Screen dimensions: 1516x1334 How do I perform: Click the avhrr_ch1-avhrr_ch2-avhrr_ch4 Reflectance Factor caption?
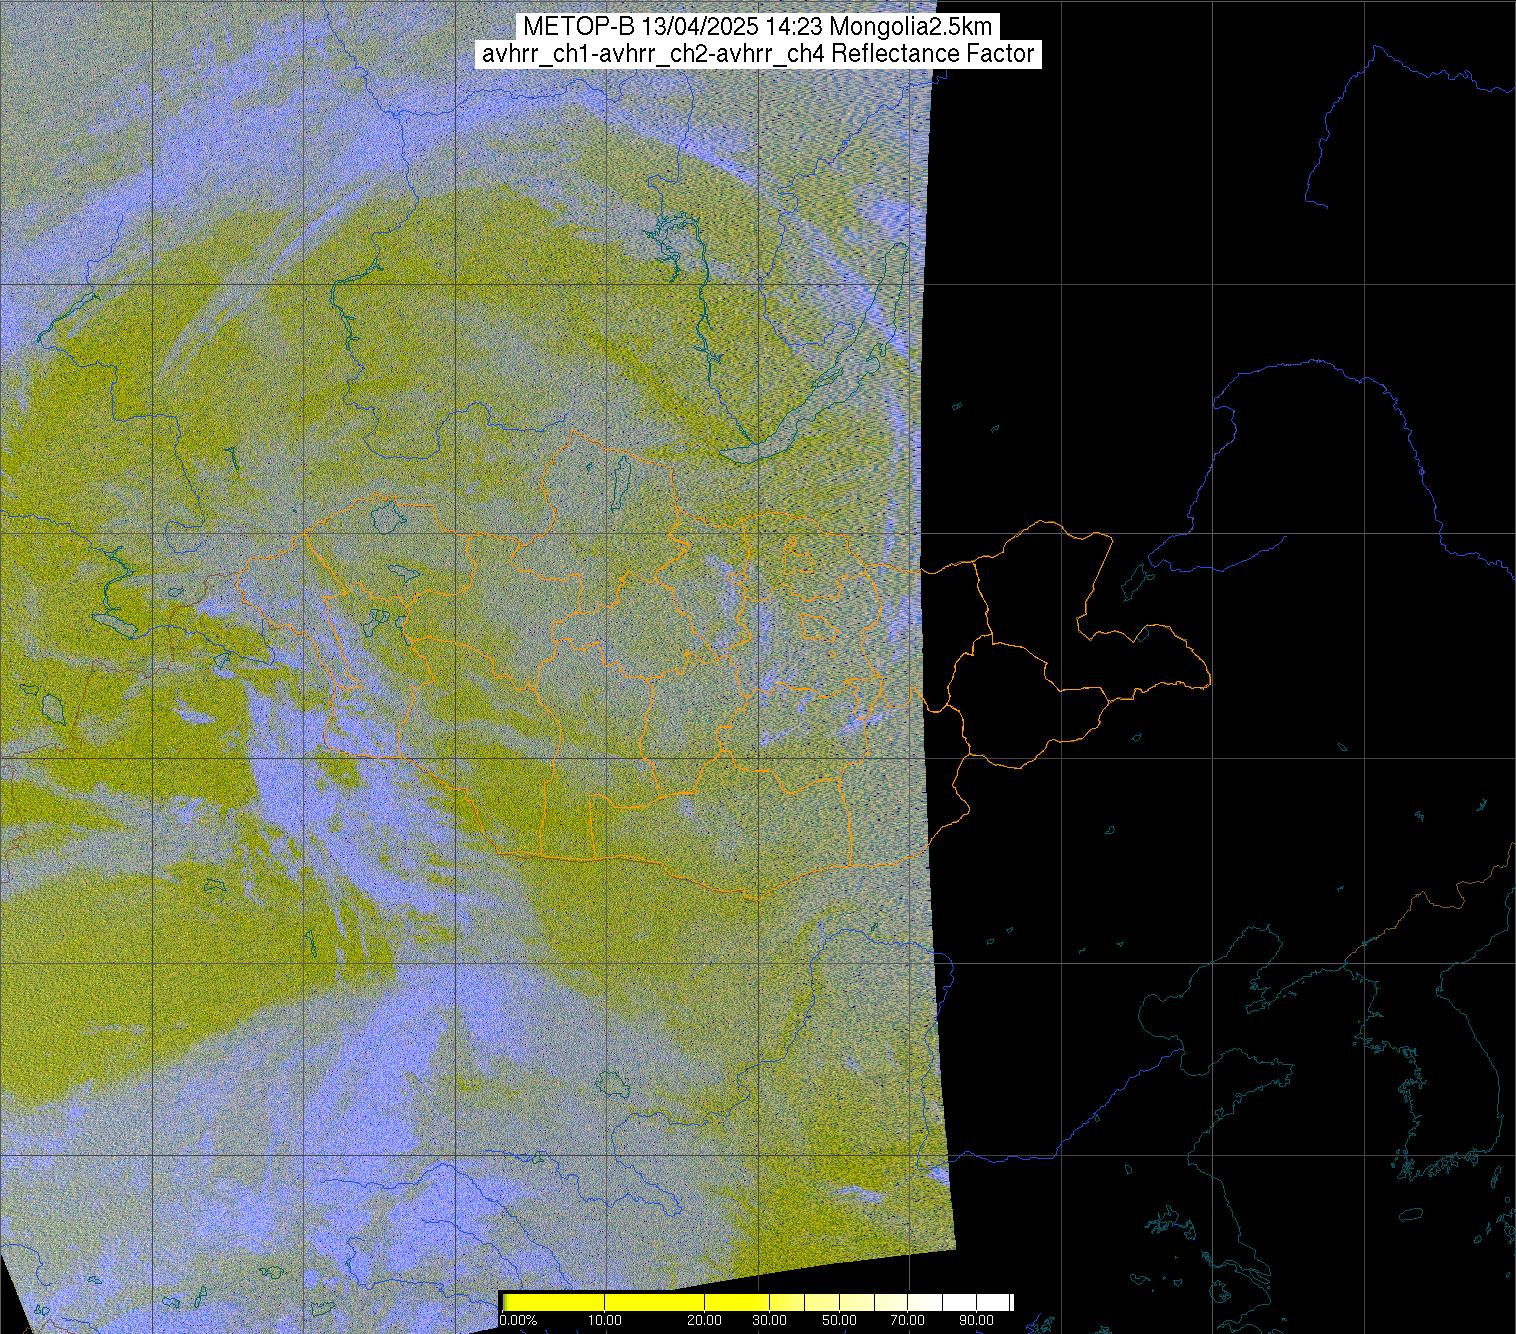[x=758, y=54]
